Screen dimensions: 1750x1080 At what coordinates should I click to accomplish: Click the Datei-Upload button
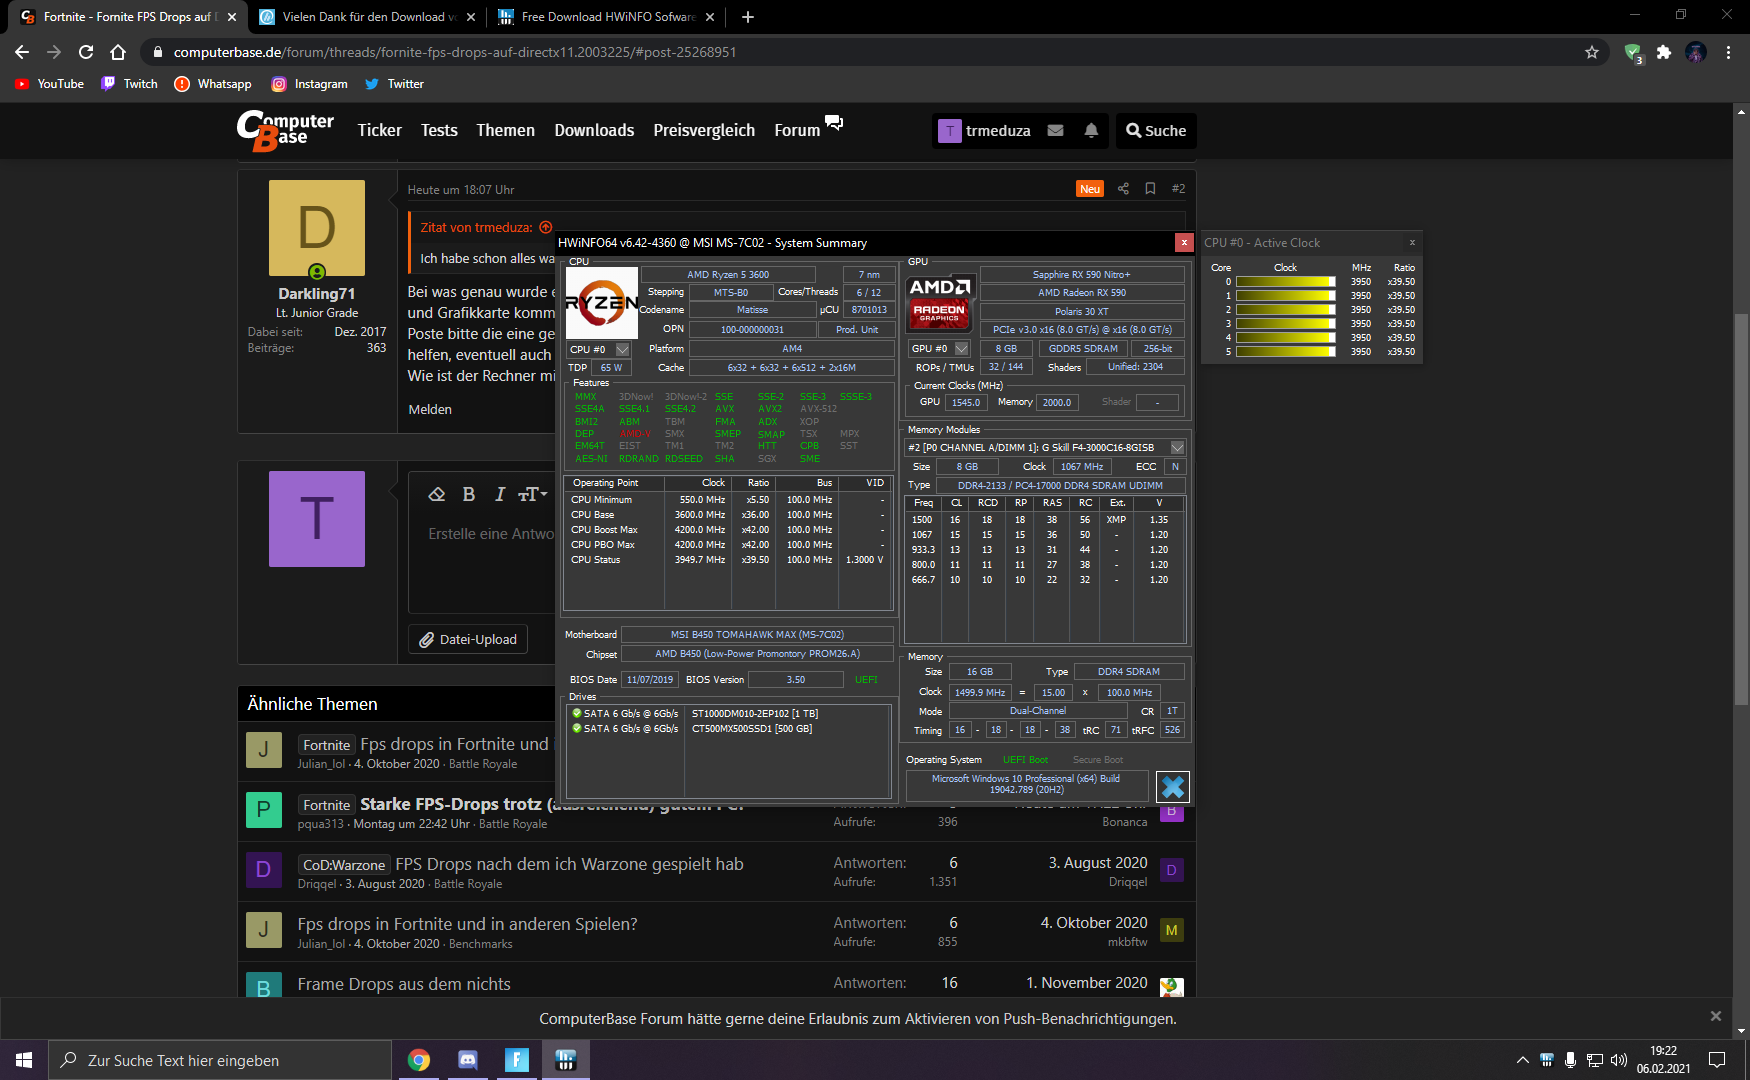[468, 640]
